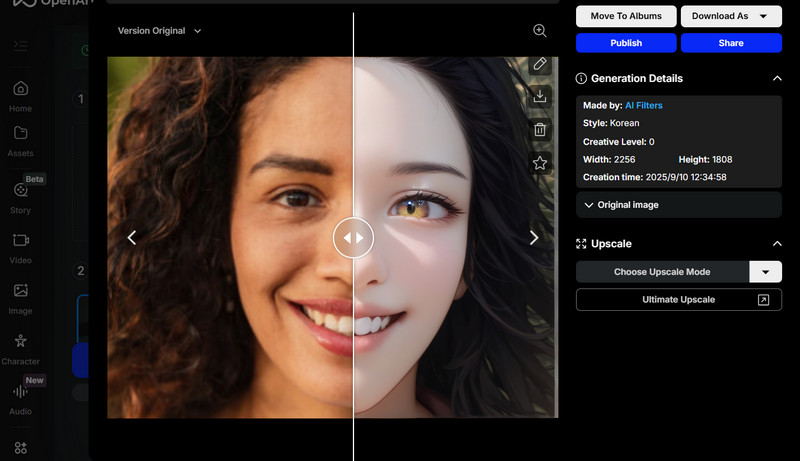
Task: Open the Home sidebar icon
Action: tap(20, 89)
